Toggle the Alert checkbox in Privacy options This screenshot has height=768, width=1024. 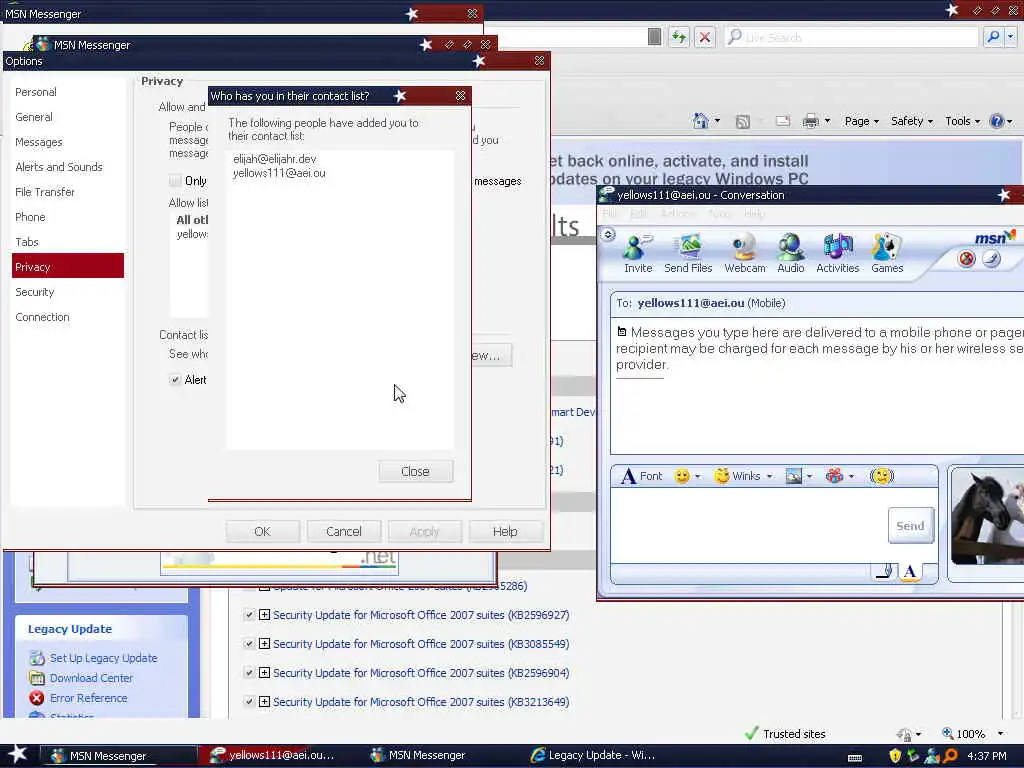point(175,379)
